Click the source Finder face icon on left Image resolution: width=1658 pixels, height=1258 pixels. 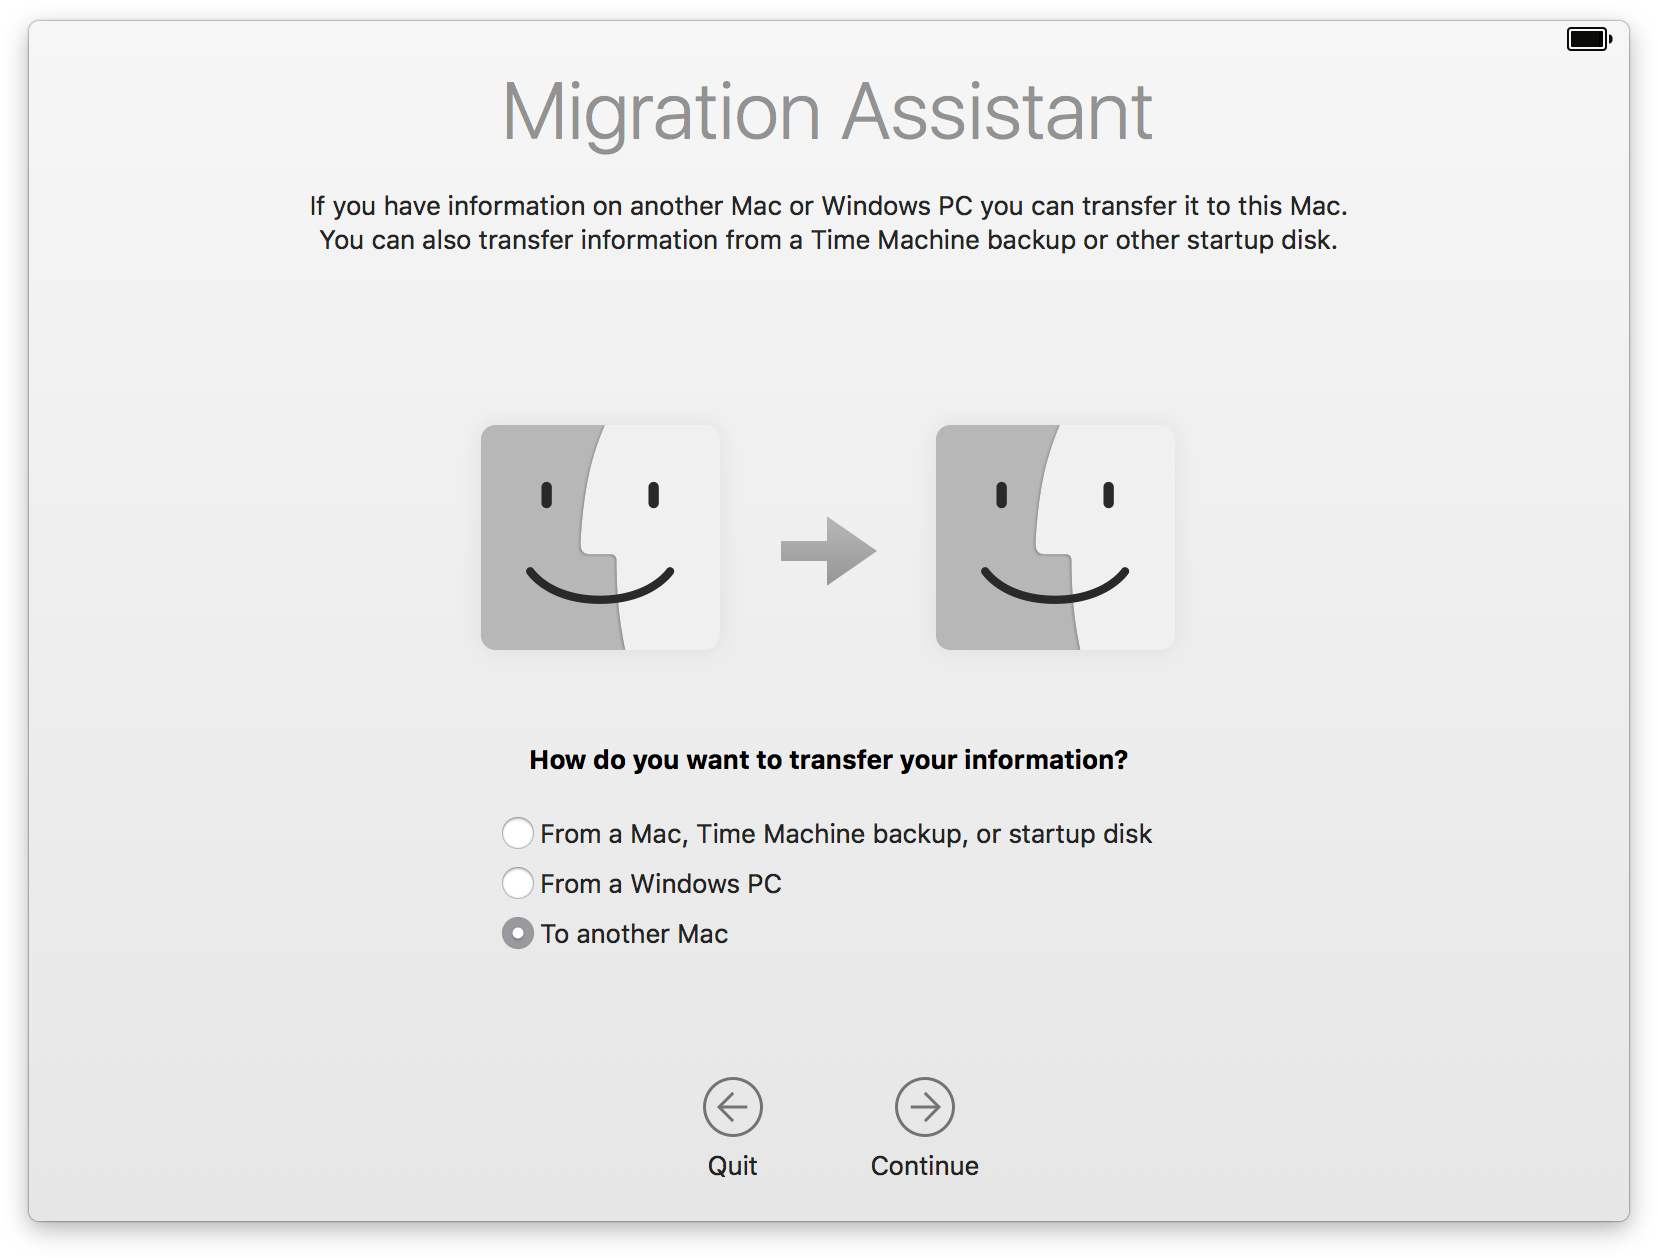[x=600, y=537]
